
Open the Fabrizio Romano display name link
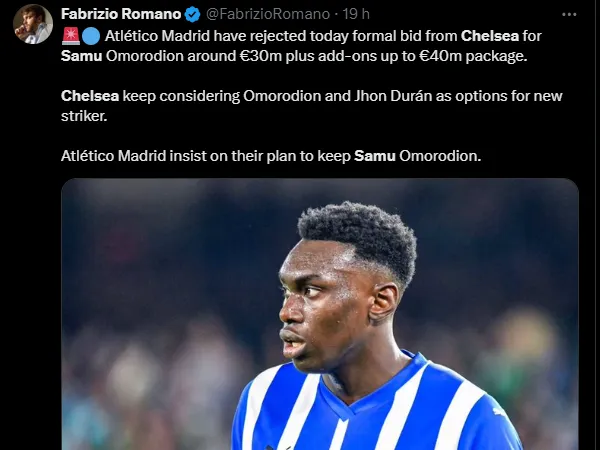coord(121,14)
